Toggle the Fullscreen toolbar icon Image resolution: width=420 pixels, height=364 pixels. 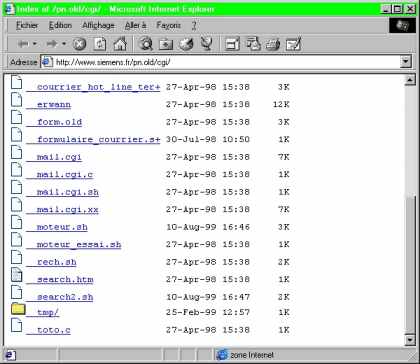coord(232,44)
